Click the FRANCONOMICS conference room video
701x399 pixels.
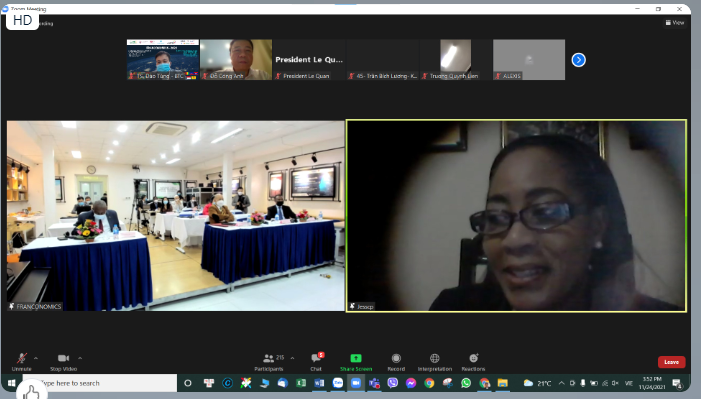coord(176,216)
